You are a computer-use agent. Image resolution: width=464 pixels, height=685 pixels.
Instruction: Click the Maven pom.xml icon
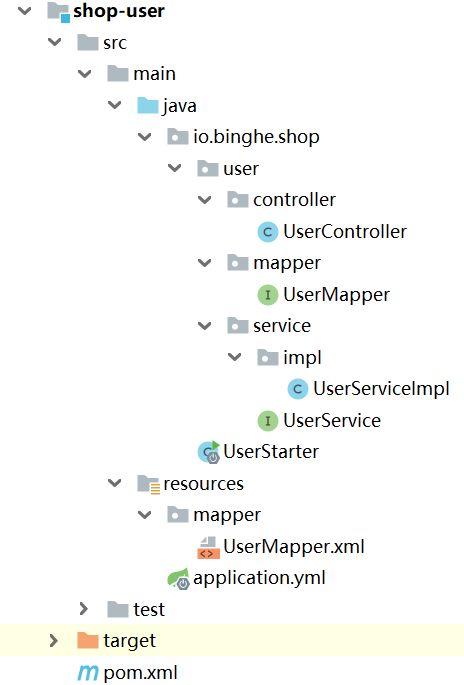(x=88, y=673)
